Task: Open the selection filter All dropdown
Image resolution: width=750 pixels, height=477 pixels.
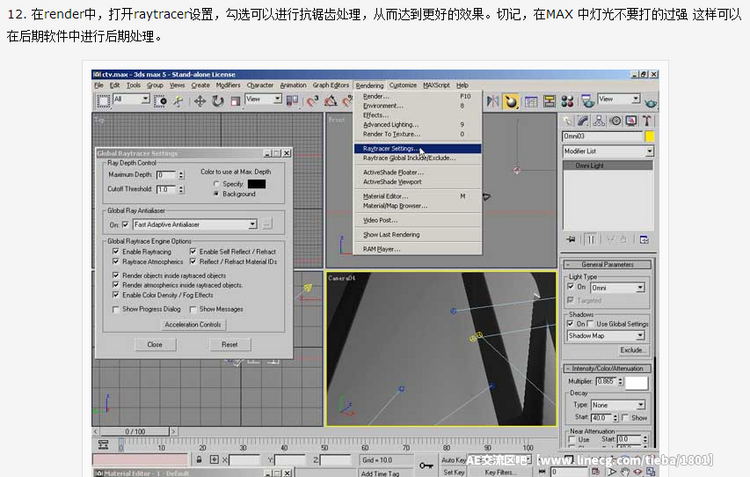Action: click(132, 99)
